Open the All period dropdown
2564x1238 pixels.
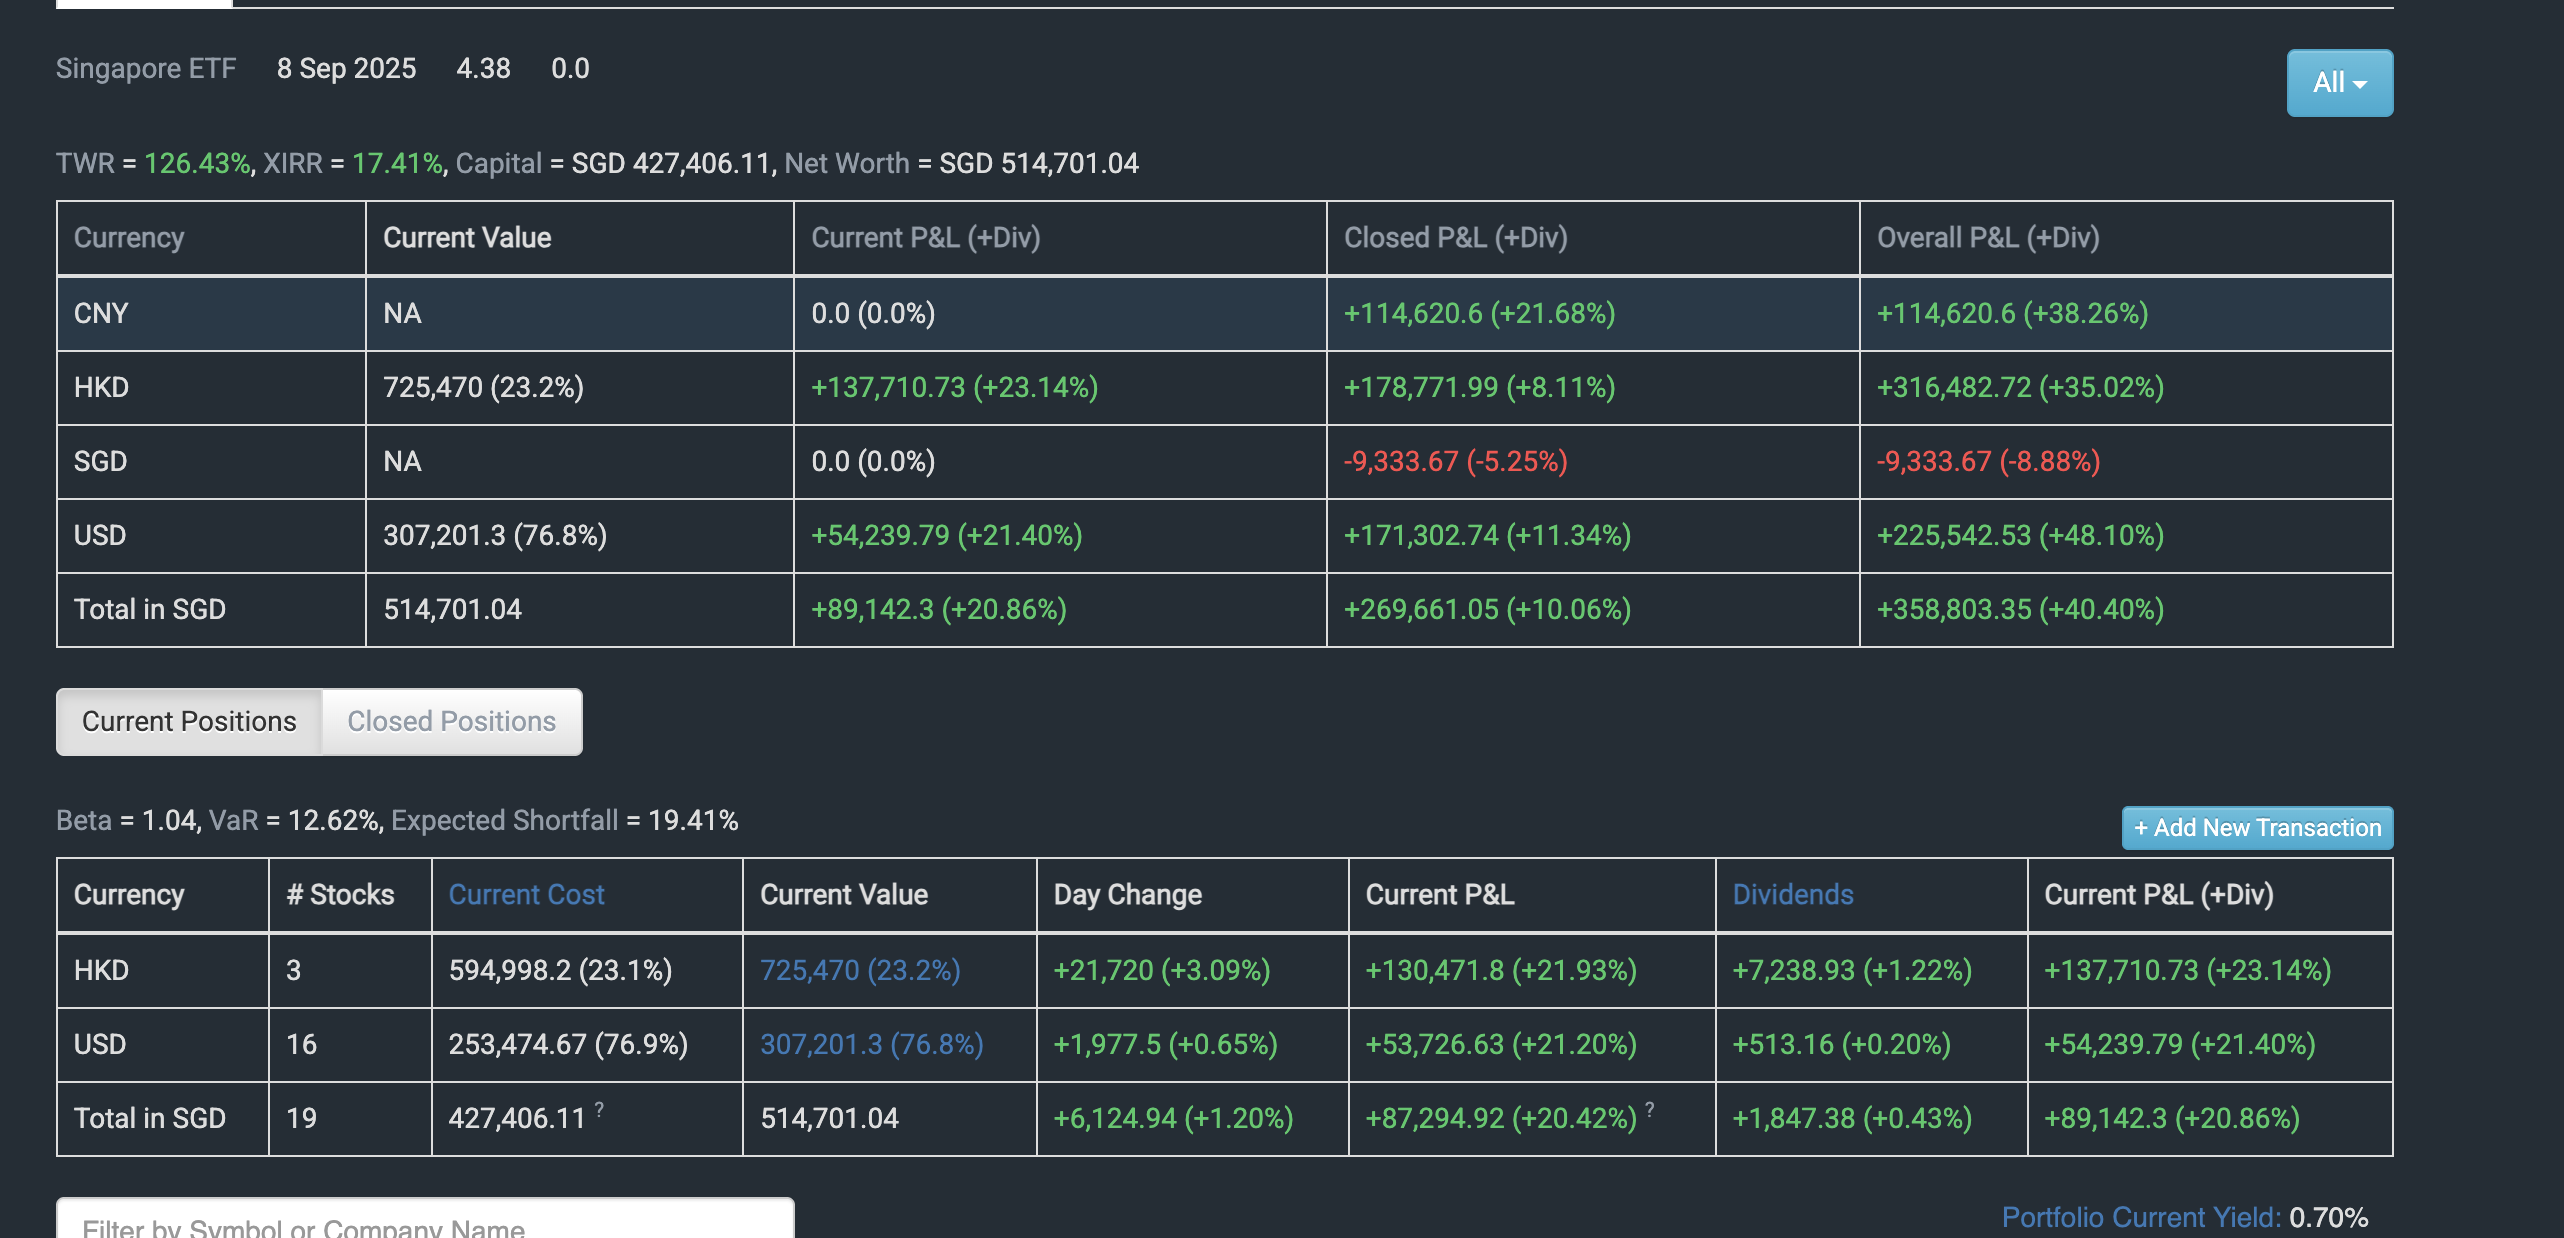(2339, 83)
